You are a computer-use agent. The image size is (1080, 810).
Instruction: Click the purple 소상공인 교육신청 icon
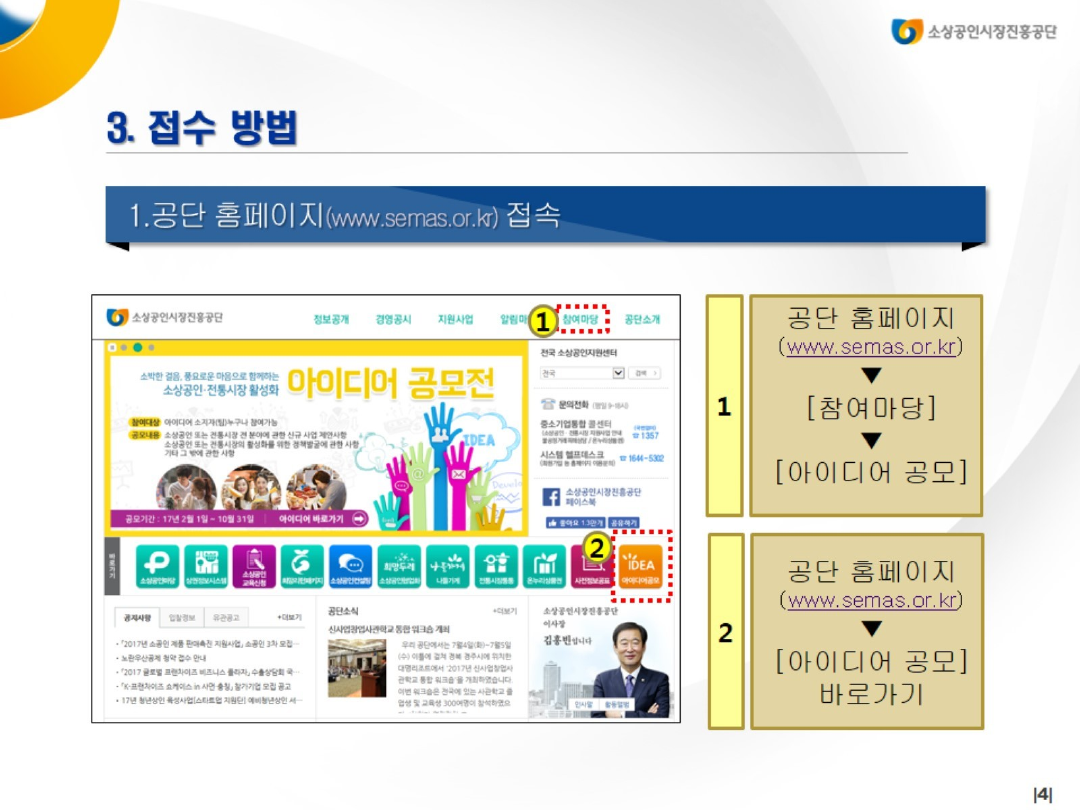[254, 566]
